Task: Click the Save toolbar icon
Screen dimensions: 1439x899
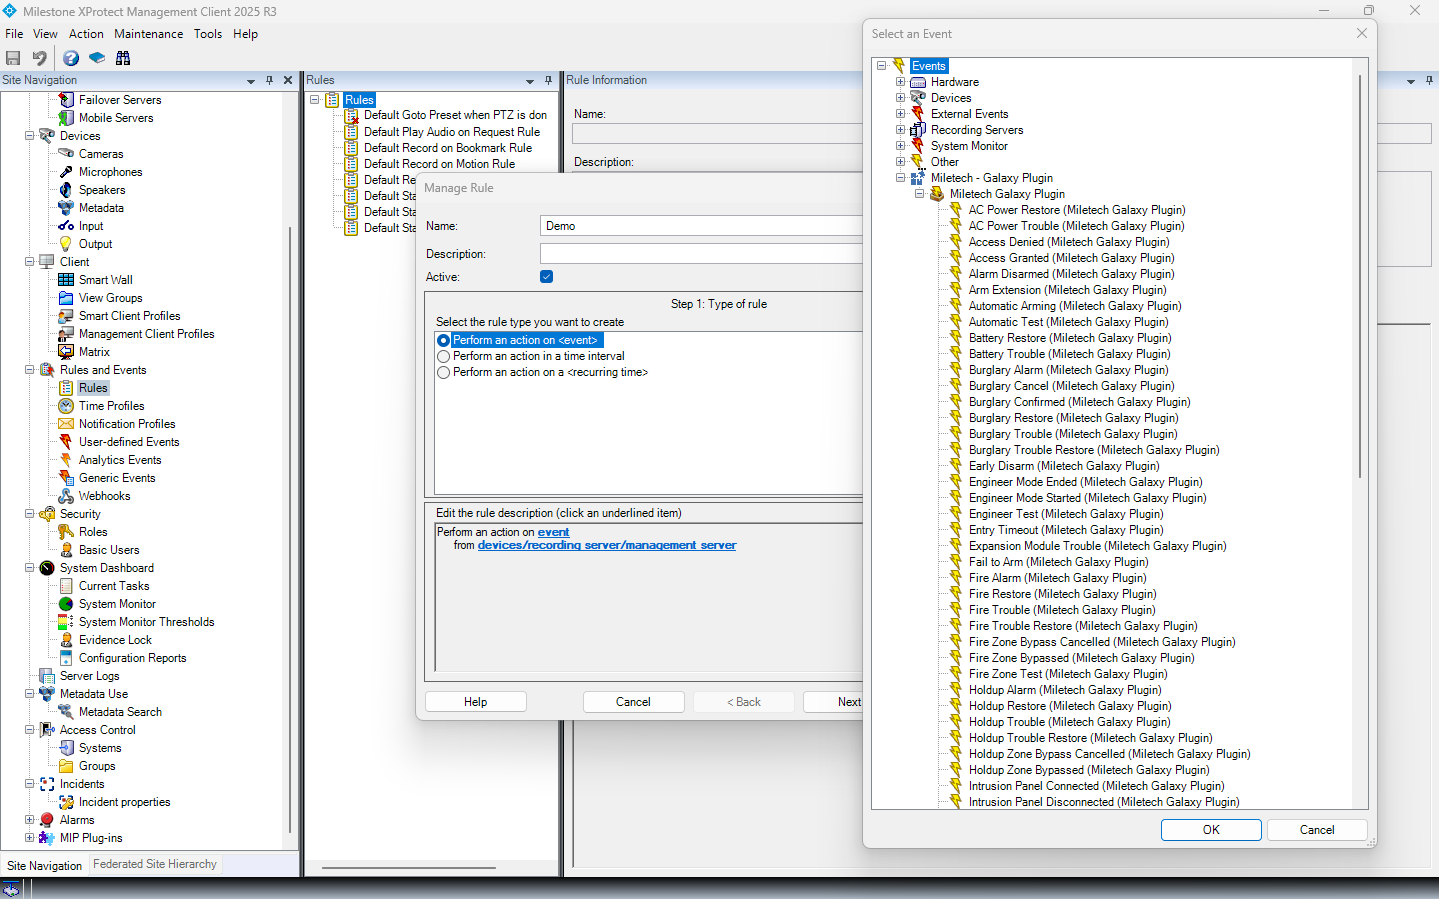Action: (x=13, y=58)
